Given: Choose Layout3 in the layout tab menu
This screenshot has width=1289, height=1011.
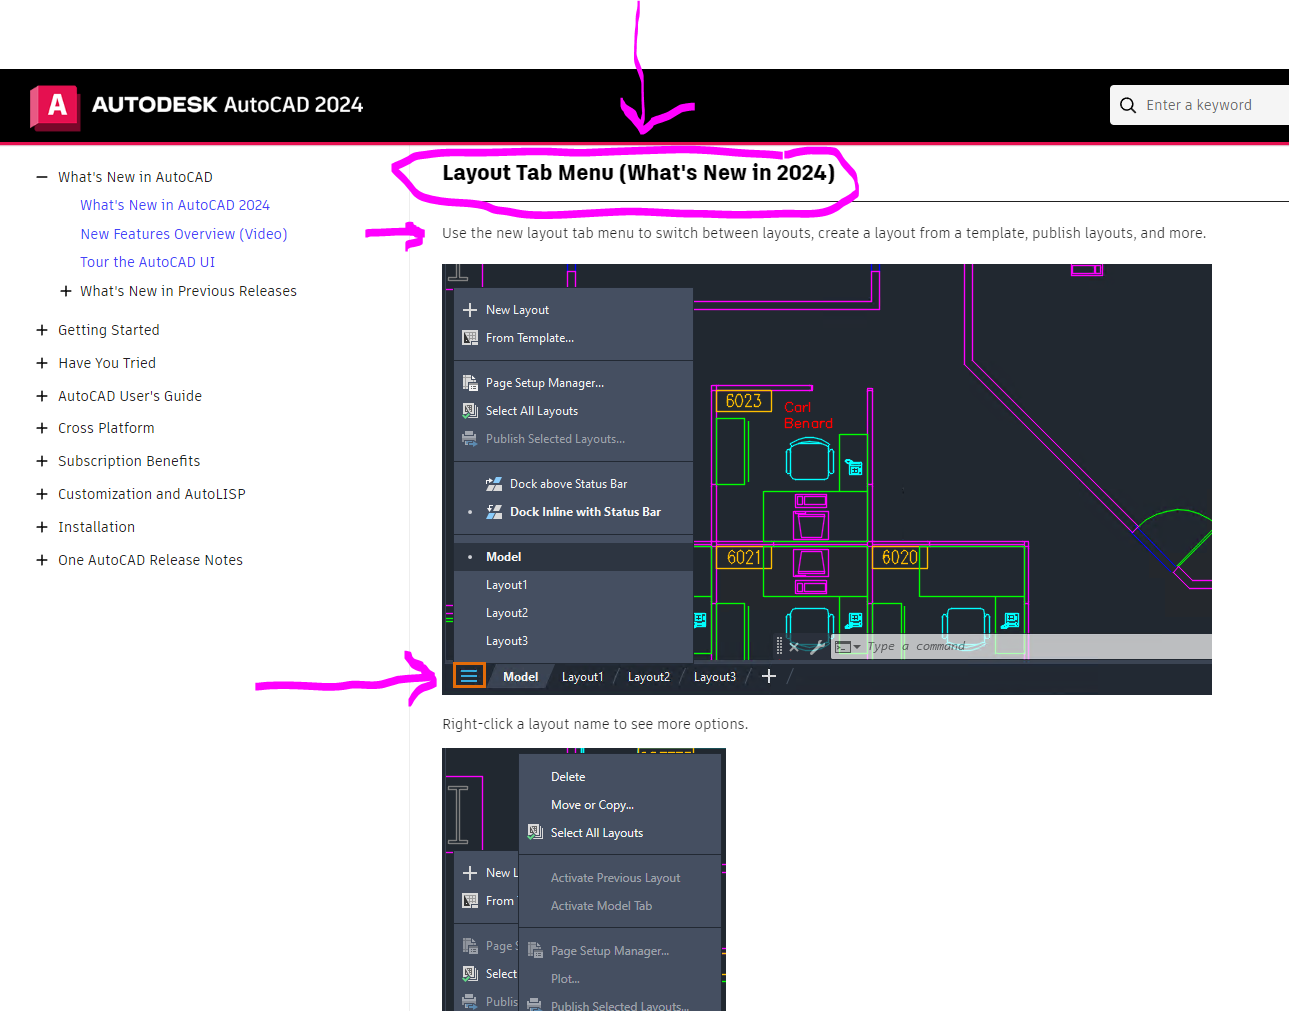Looking at the screenshot, I should pos(573,641).
